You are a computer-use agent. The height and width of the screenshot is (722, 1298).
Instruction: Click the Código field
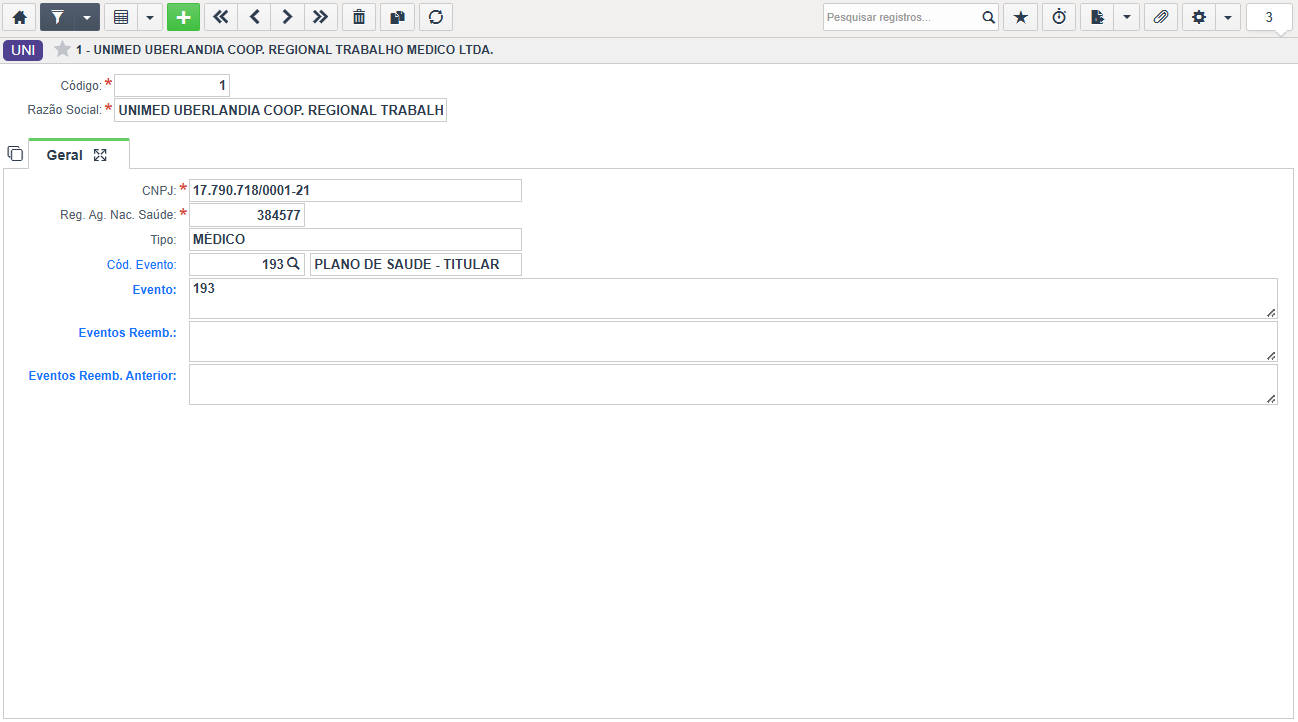coord(172,86)
